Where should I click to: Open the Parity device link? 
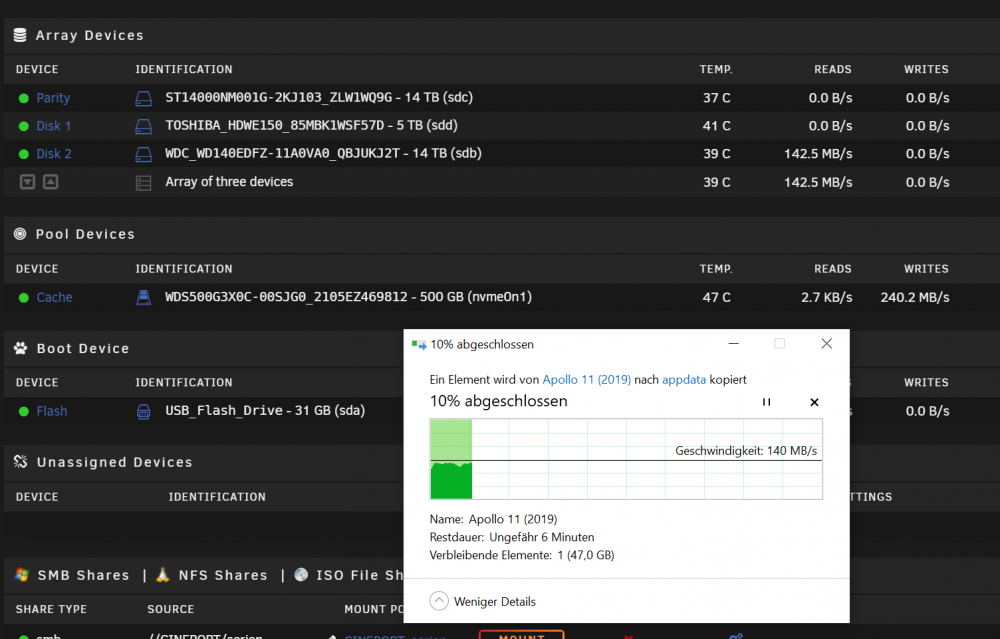pyautogui.click(x=53, y=98)
